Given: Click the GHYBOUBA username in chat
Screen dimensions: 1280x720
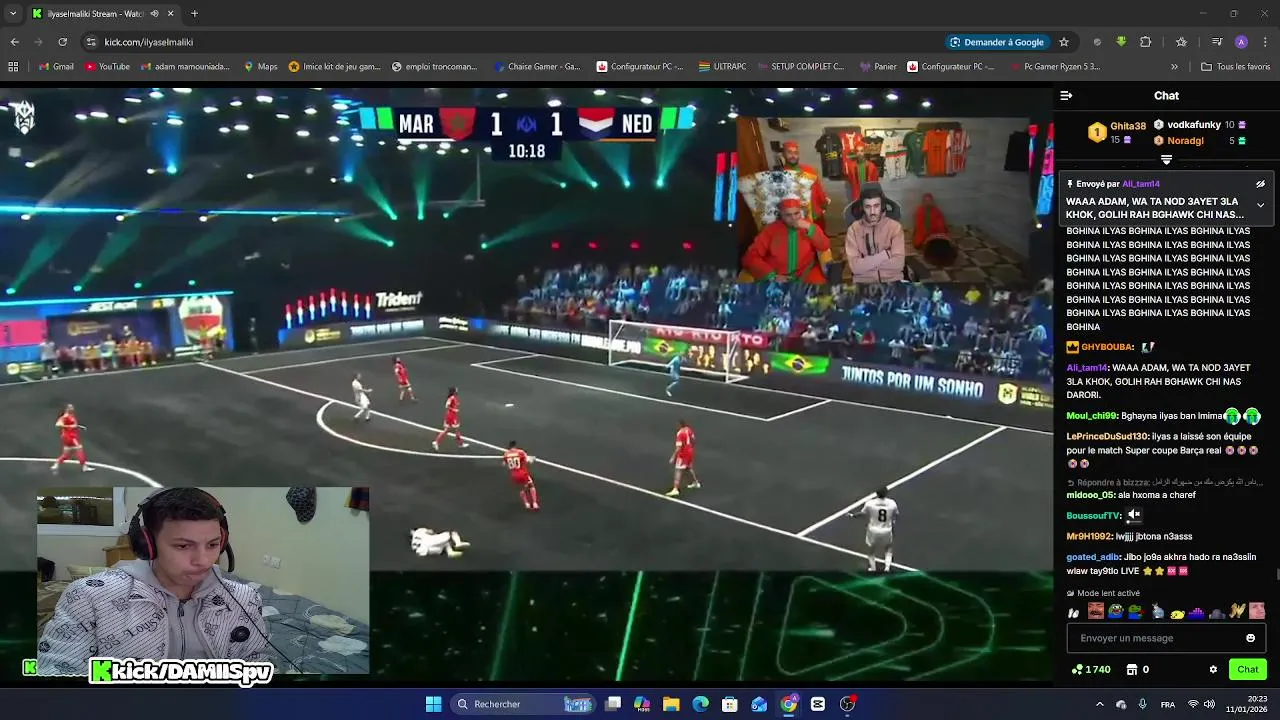Looking at the screenshot, I should (x=1107, y=347).
